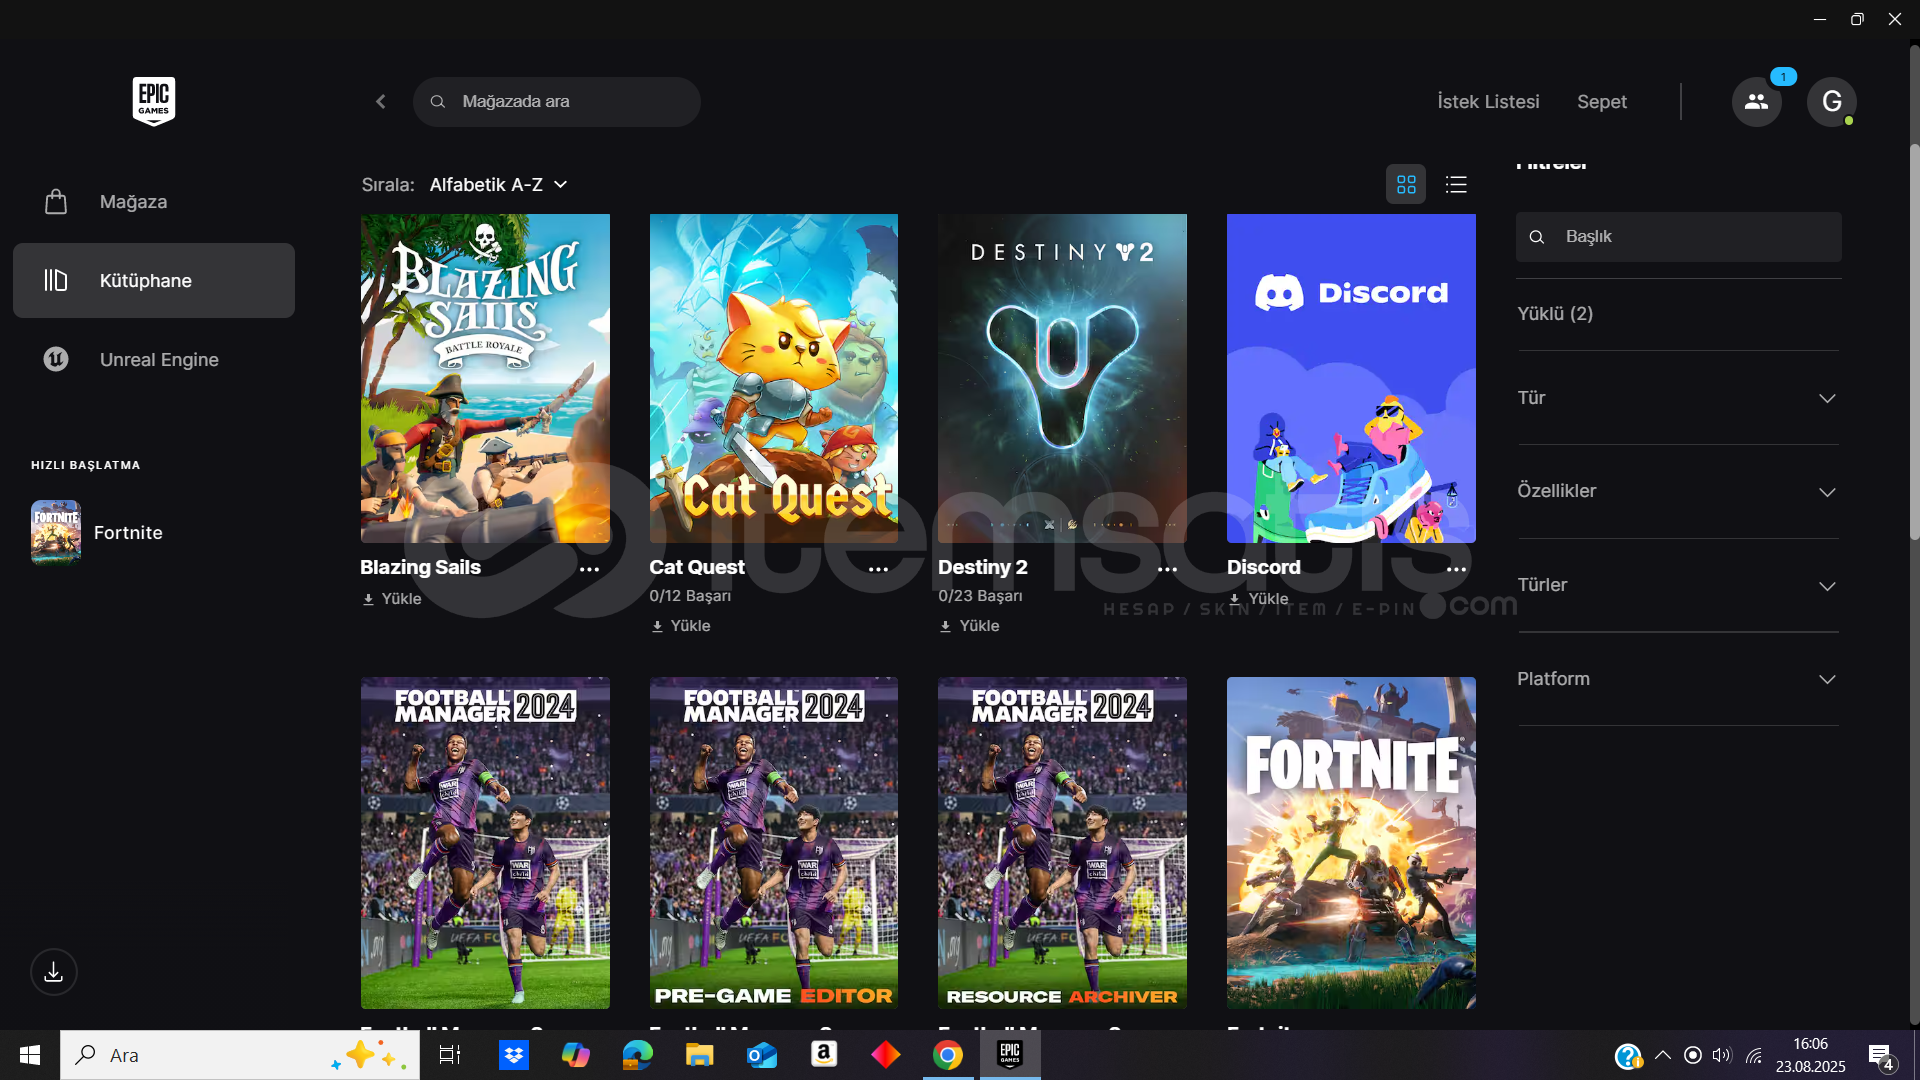Screen dimensions: 1920x1080
Task: Open Outlook from the taskbar
Action: tap(762, 1055)
